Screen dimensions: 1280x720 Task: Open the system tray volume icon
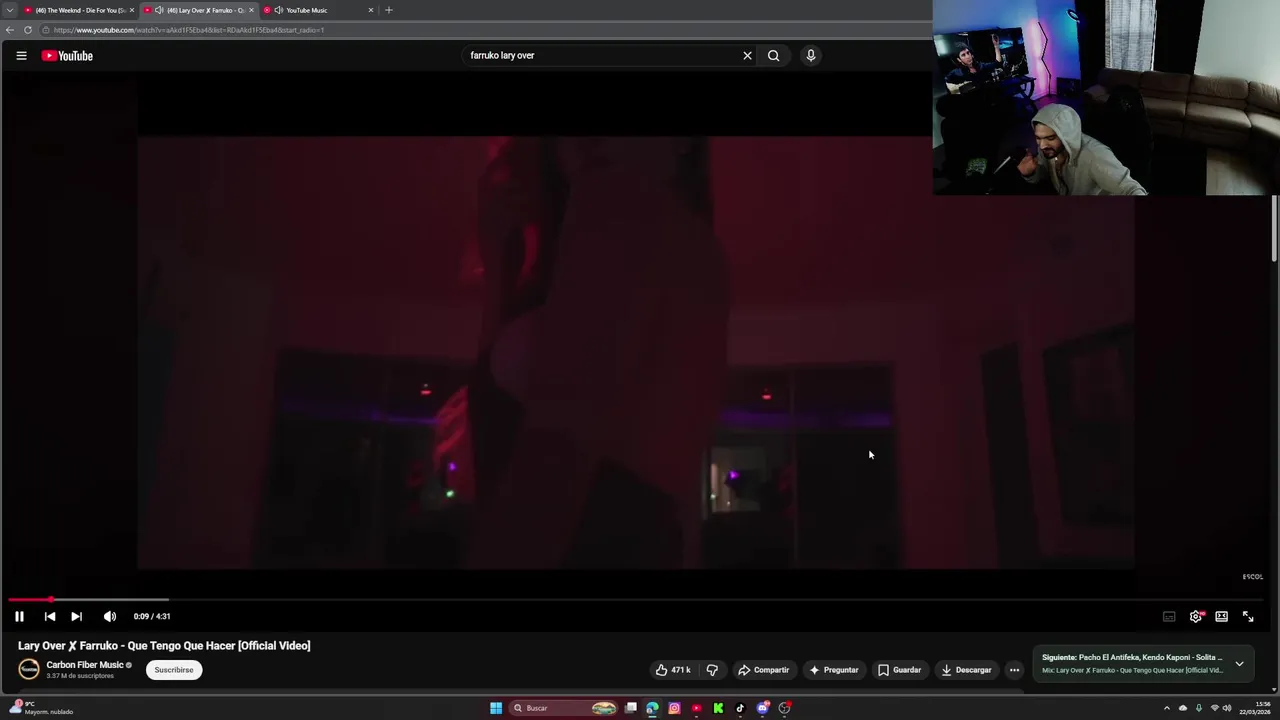1227,708
